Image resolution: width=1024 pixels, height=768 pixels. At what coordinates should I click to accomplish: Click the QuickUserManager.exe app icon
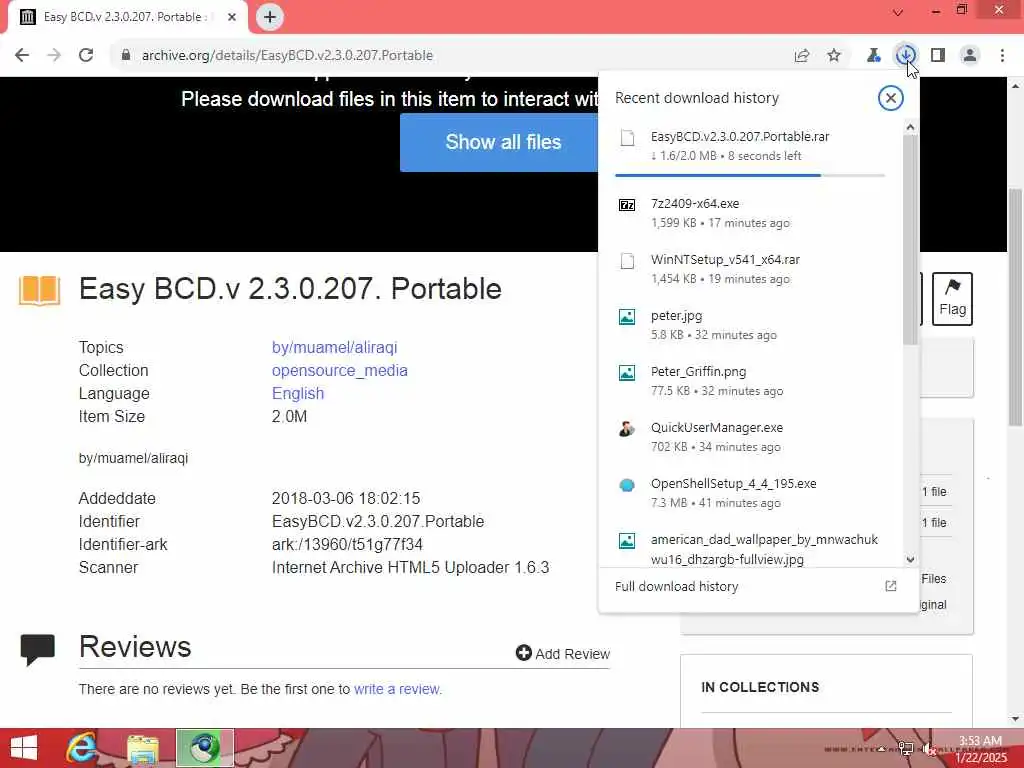[x=627, y=429]
